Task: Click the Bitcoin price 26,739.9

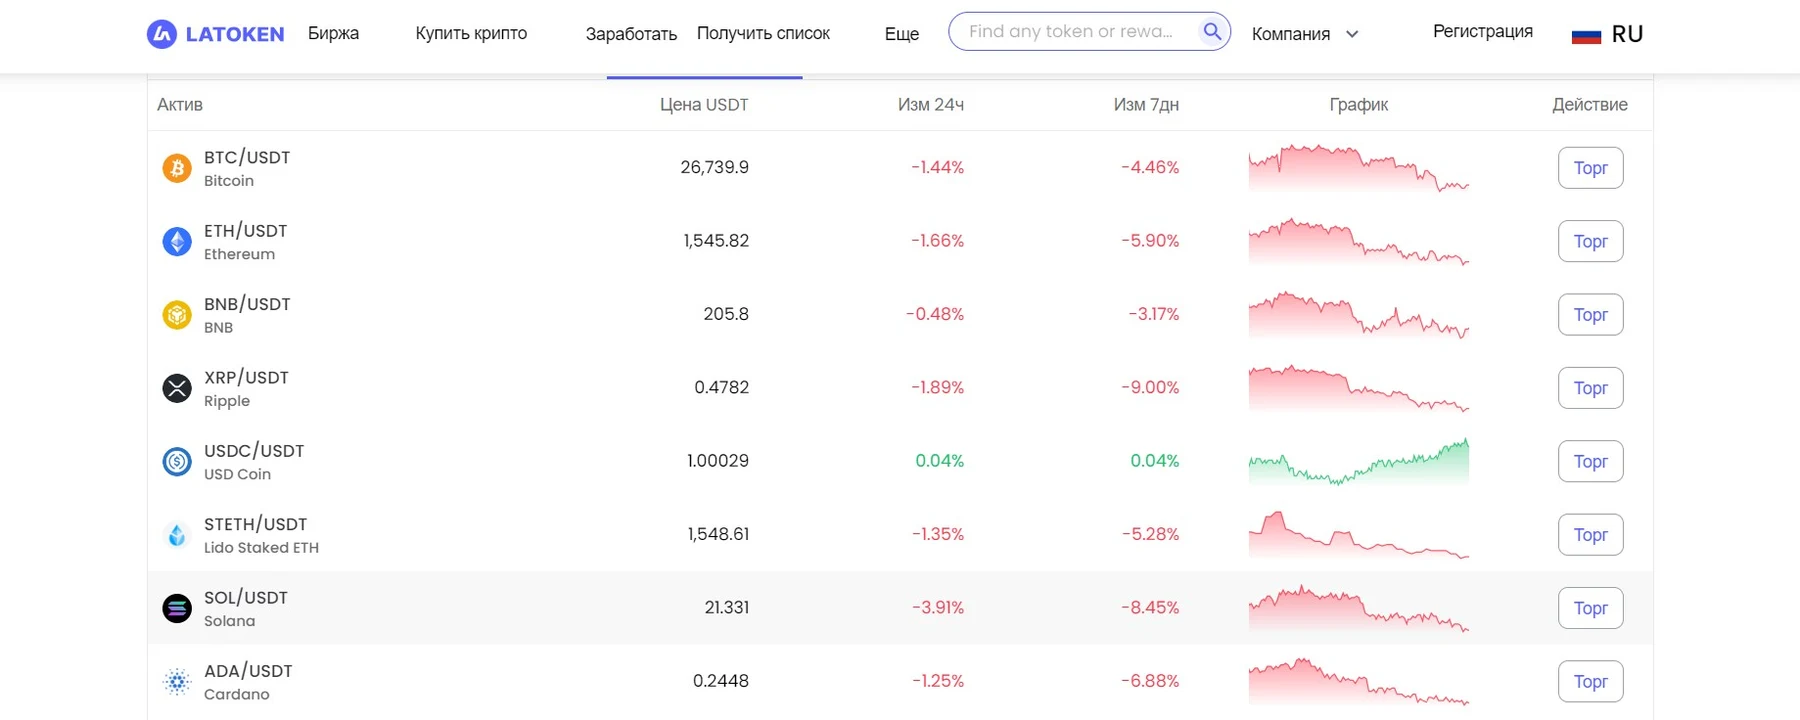Action: 715,167
